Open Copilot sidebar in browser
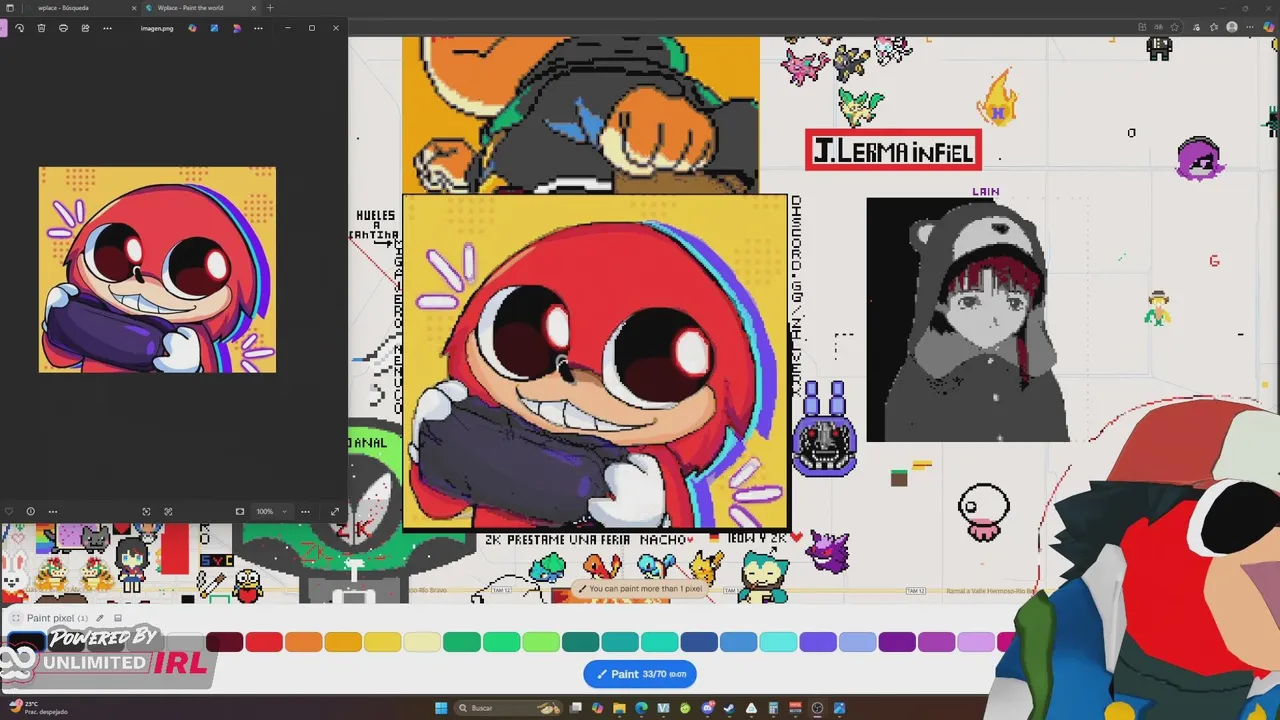 [x=1269, y=27]
